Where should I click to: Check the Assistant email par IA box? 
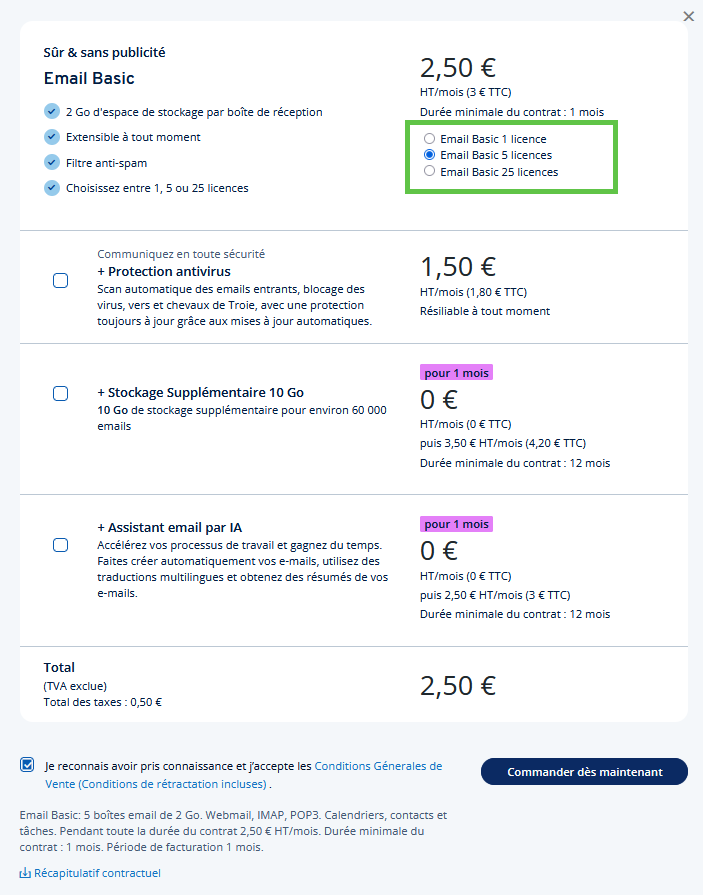(x=60, y=545)
